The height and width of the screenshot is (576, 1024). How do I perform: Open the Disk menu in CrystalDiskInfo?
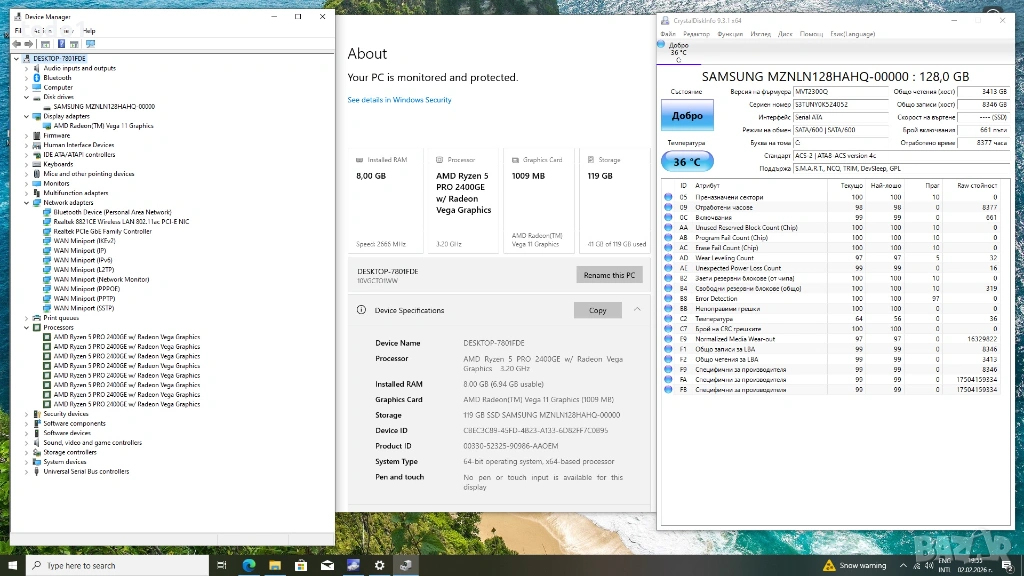point(785,34)
